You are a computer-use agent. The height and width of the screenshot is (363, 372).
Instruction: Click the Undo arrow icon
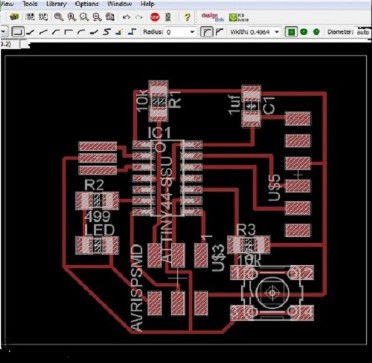click(126, 17)
